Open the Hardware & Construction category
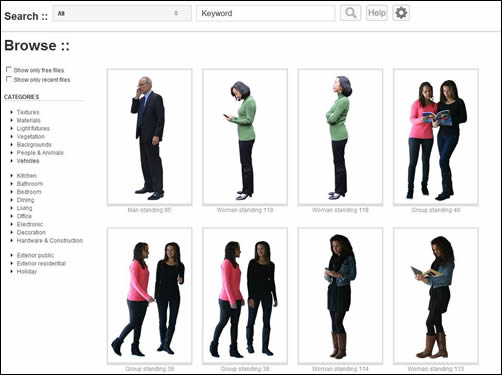The height and width of the screenshot is (375, 502). click(50, 240)
